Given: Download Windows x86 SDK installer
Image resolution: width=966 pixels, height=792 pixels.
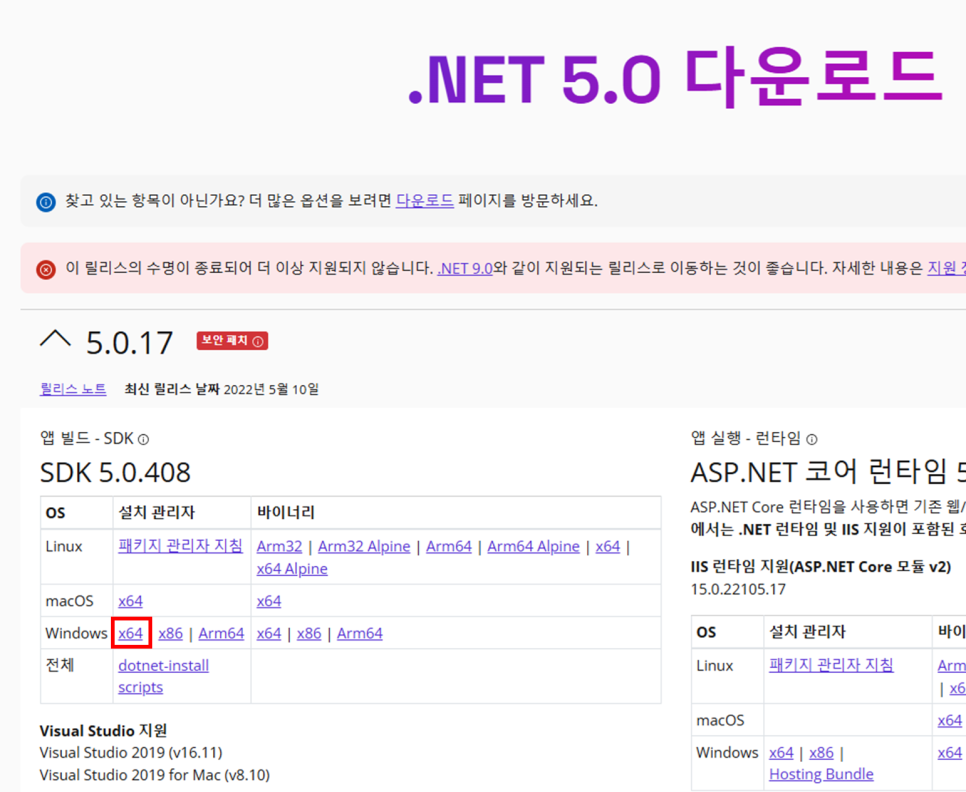Looking at the screenshot, I should pyautogui.click(x=170, y=633).
